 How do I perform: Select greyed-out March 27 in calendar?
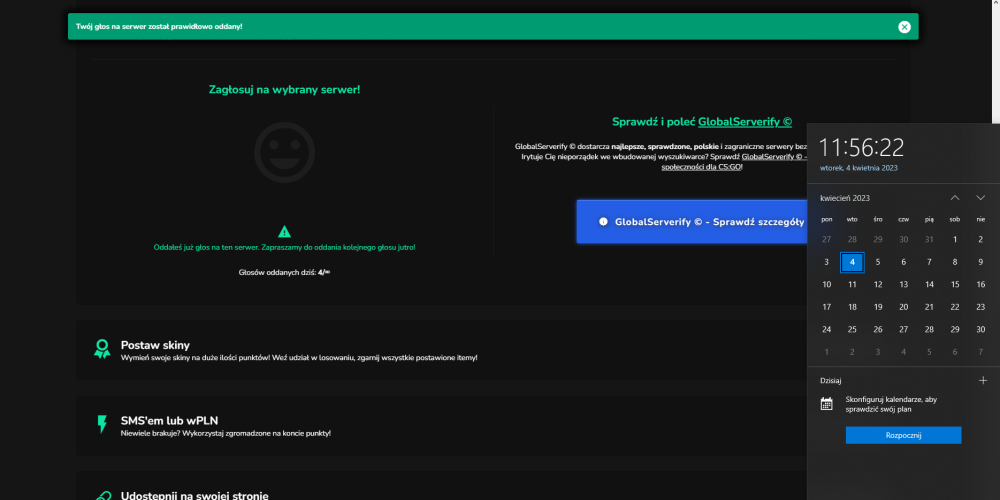tap(827, 239)
